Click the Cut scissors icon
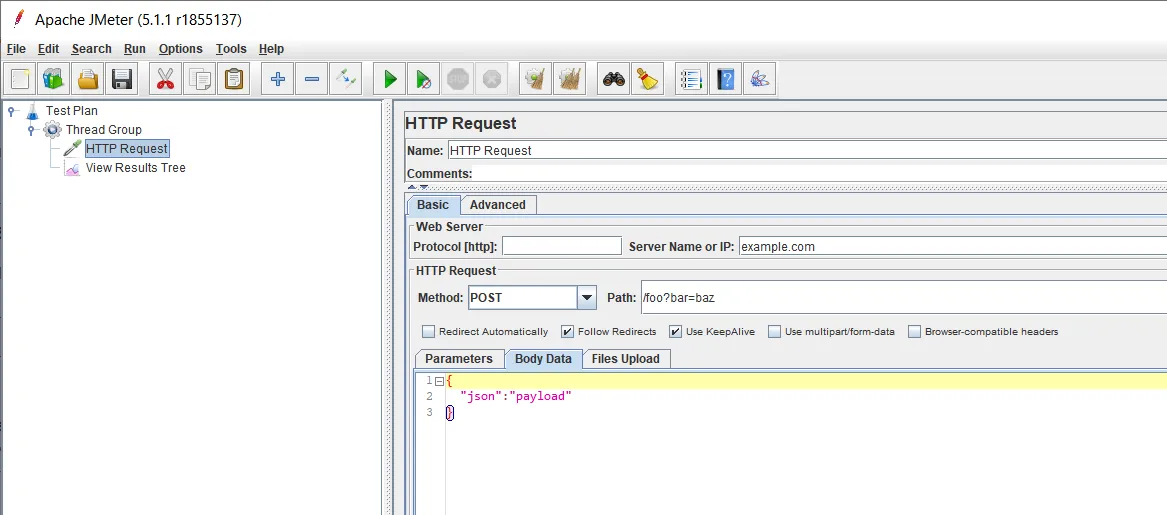The width and height of the screenshot is (1167, 515). click(x=165, y=78)
